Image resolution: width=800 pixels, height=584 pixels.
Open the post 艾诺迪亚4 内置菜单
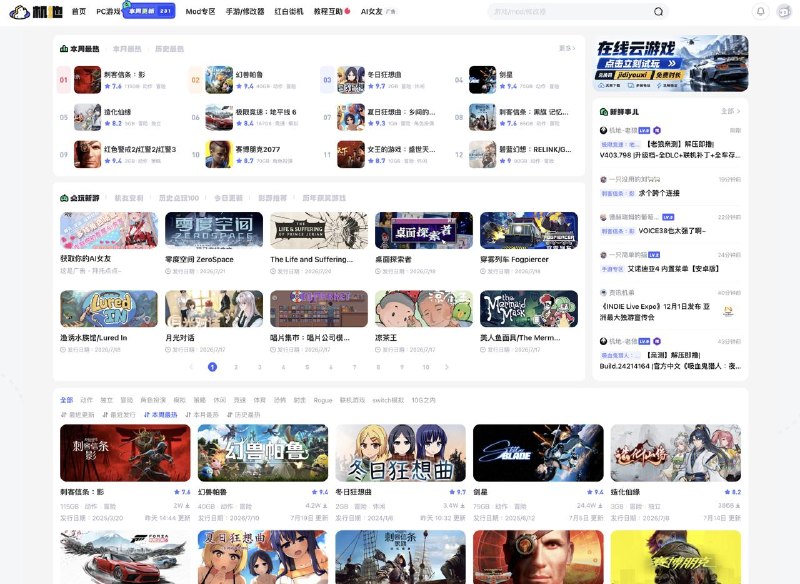point(672,269)
